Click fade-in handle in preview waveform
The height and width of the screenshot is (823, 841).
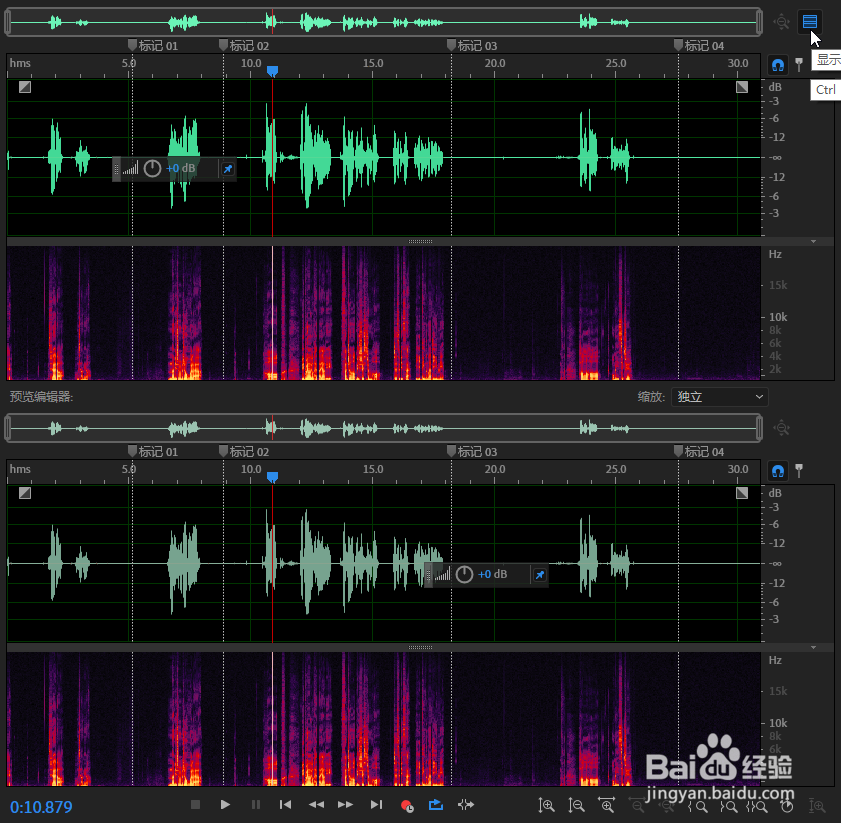click(25, 493)
